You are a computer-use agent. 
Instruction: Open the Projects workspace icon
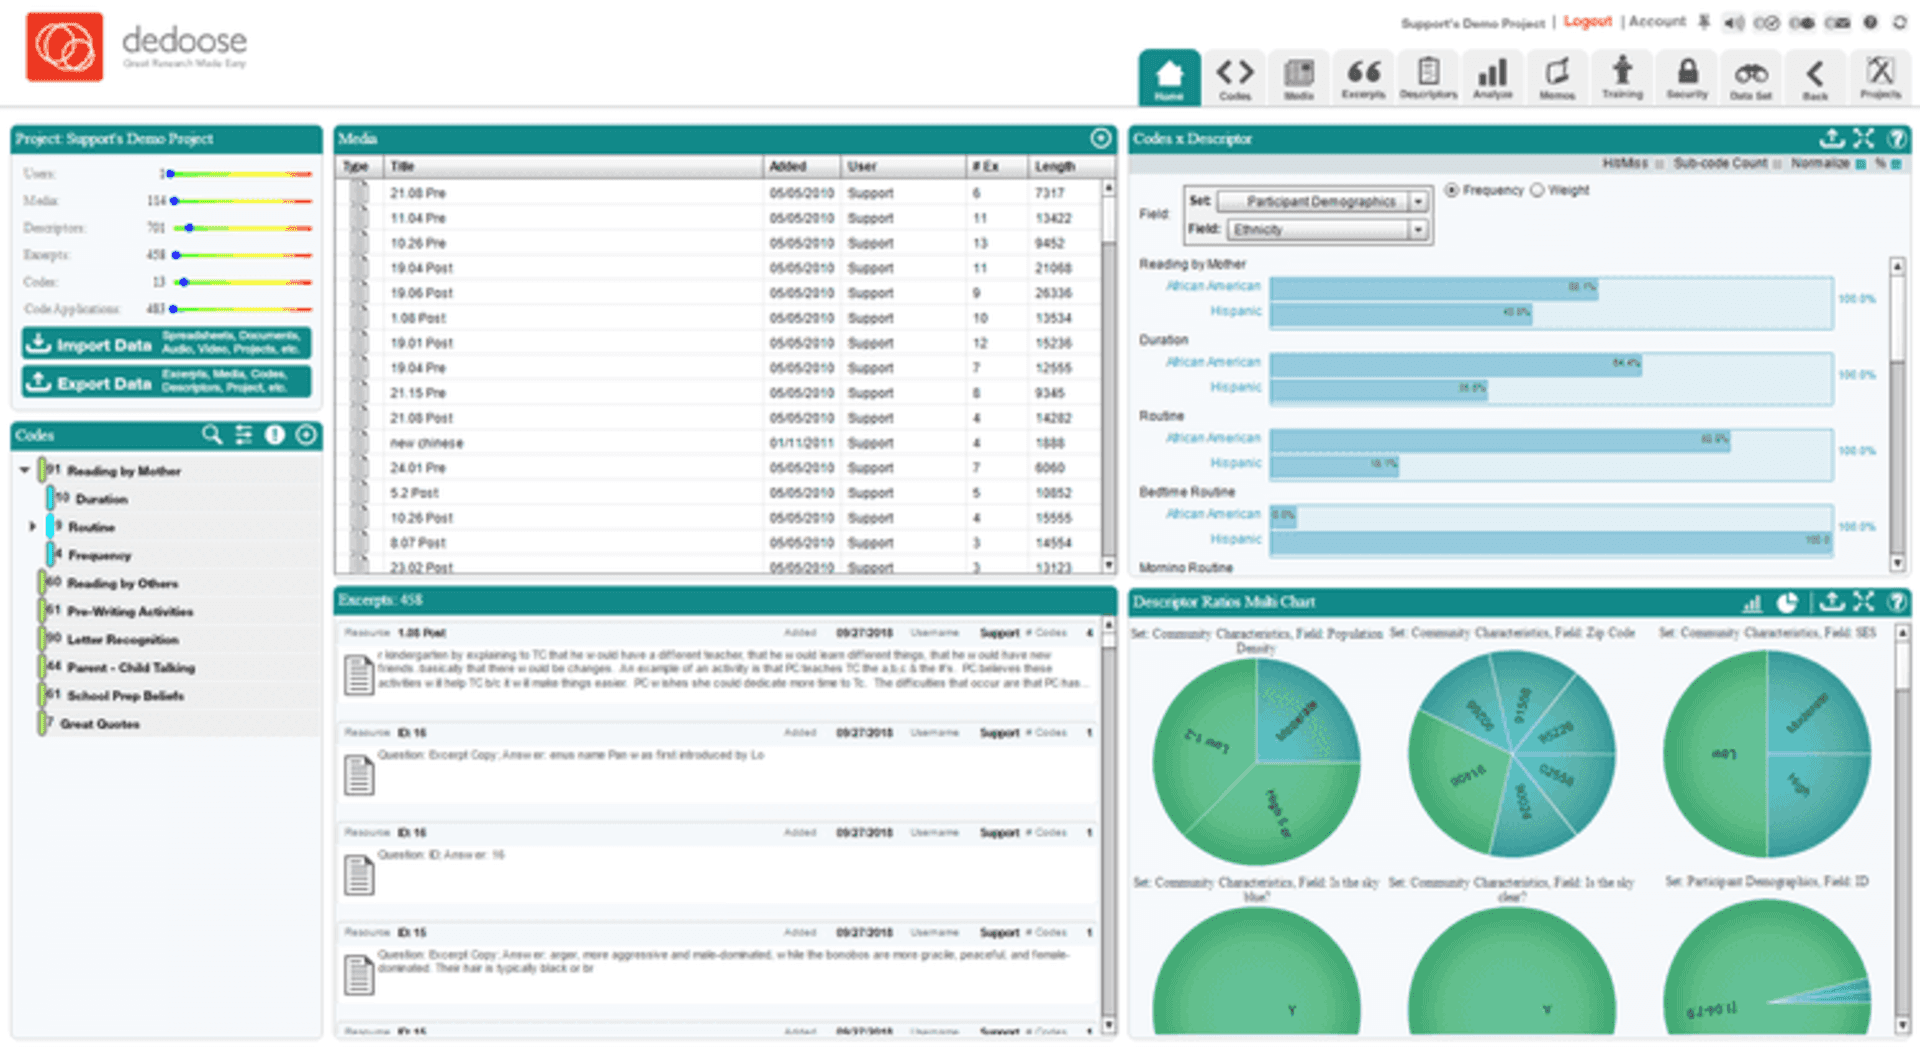click(1881, 76)
